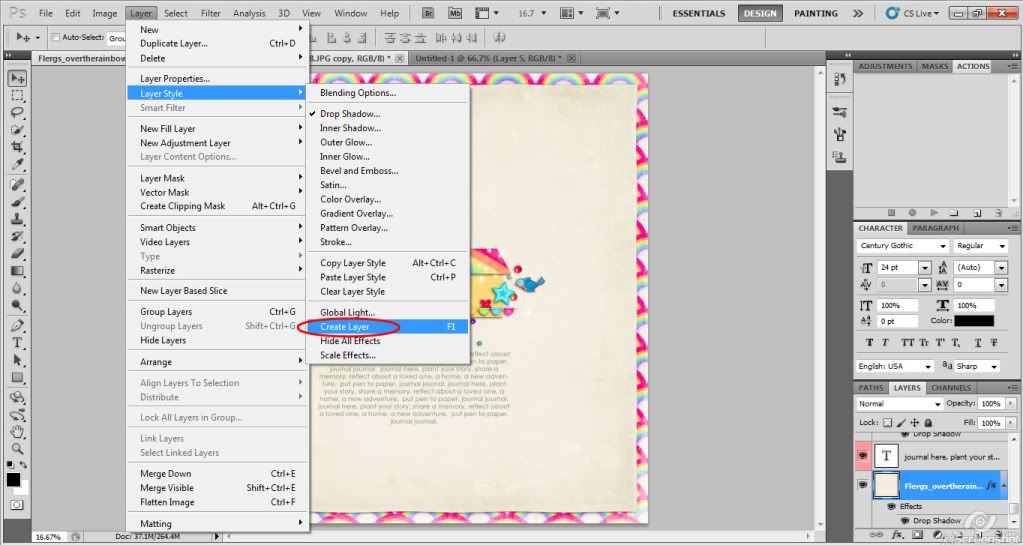
Task: Pick the Crop tool
Action: tap(18, 146)
